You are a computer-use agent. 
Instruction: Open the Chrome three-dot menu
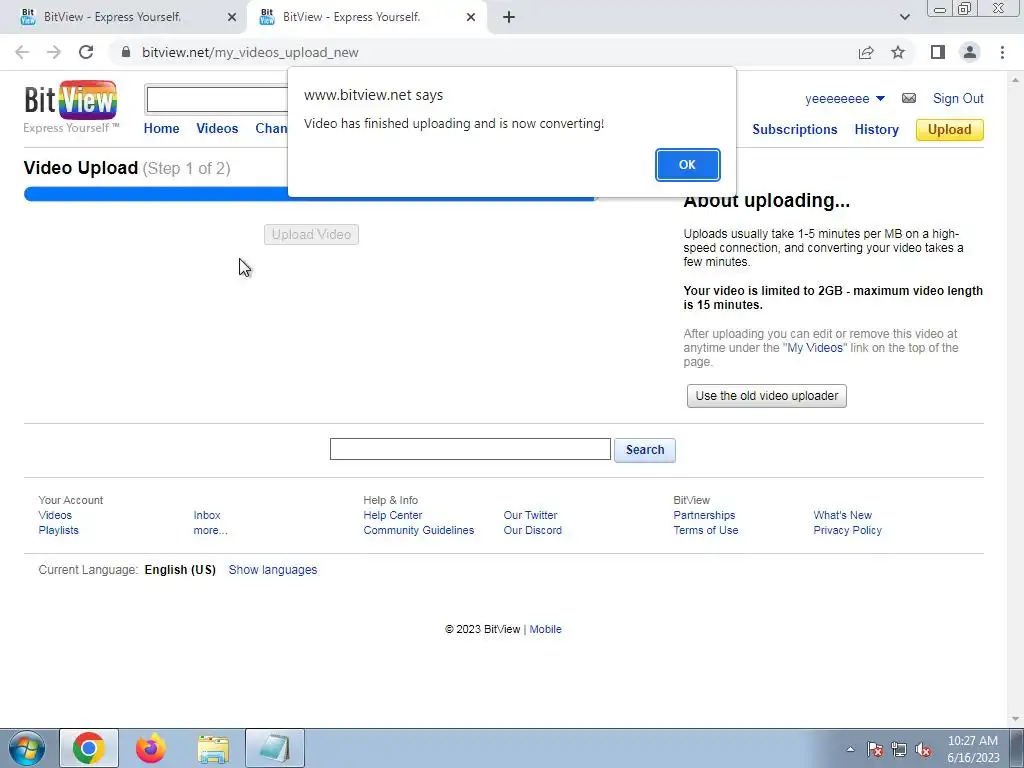tap(1002, 52)
